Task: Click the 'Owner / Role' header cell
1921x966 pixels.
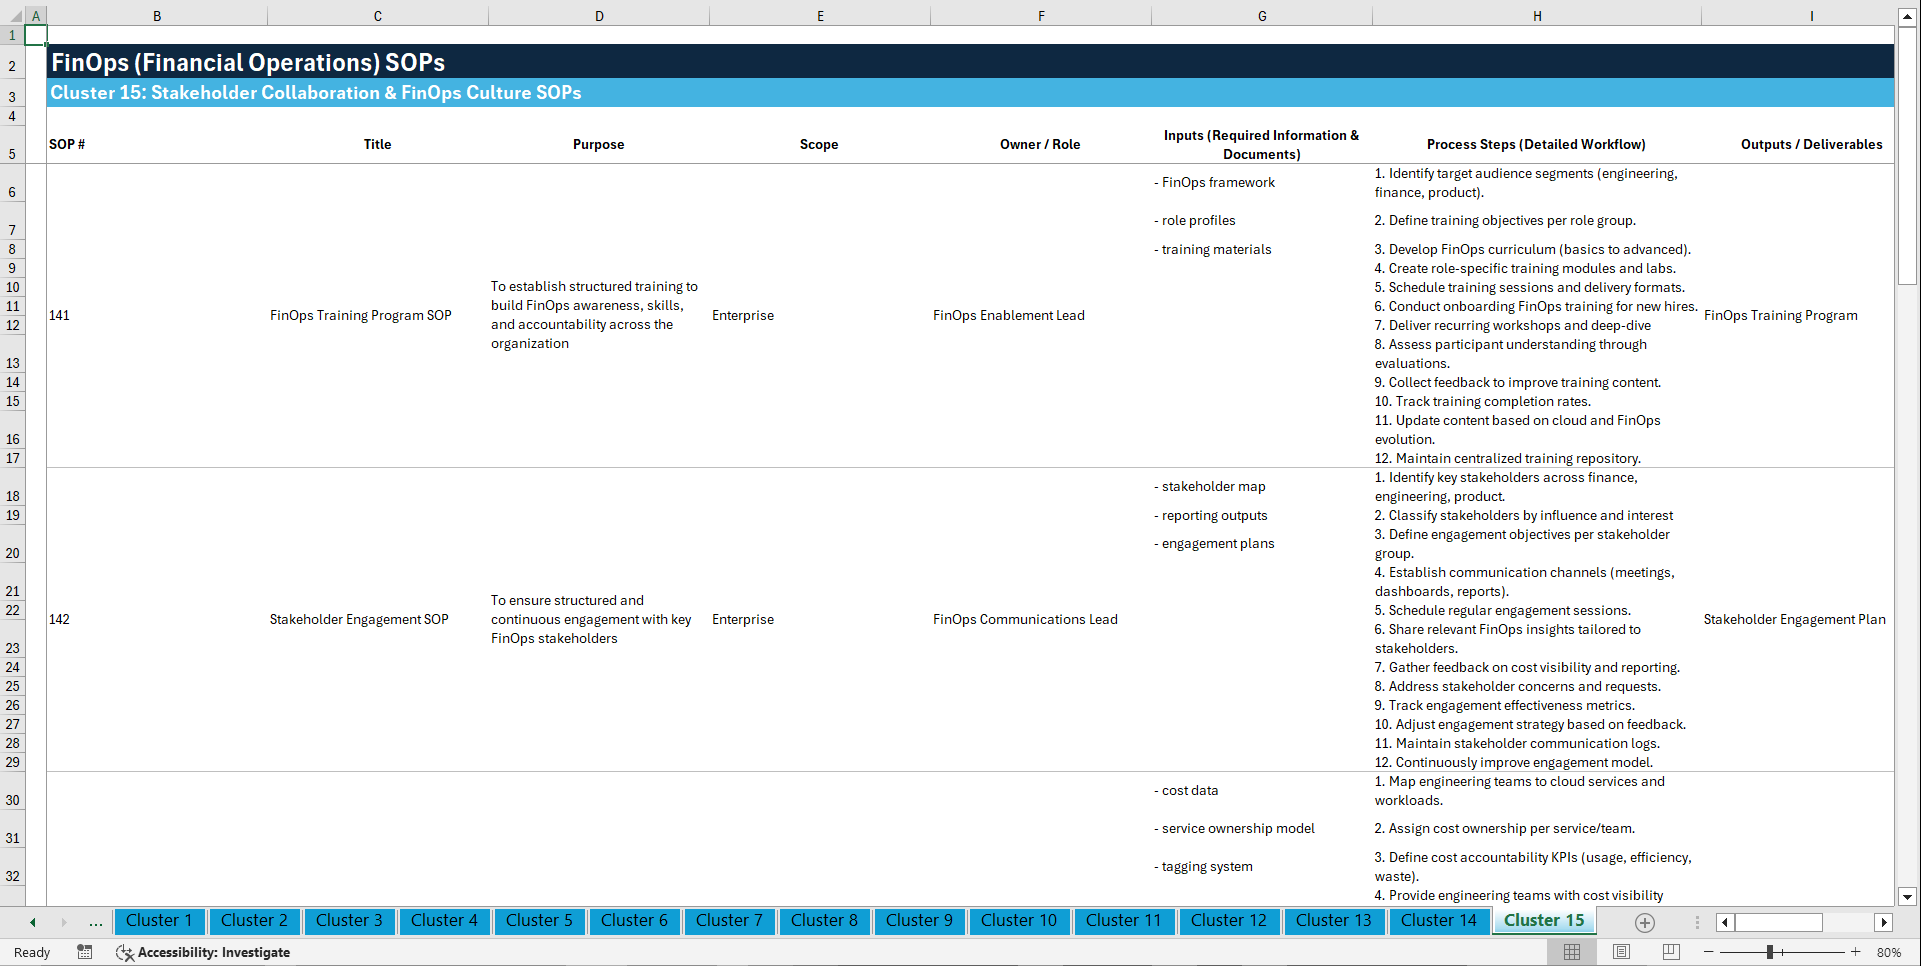Action: pos(1040,145)
